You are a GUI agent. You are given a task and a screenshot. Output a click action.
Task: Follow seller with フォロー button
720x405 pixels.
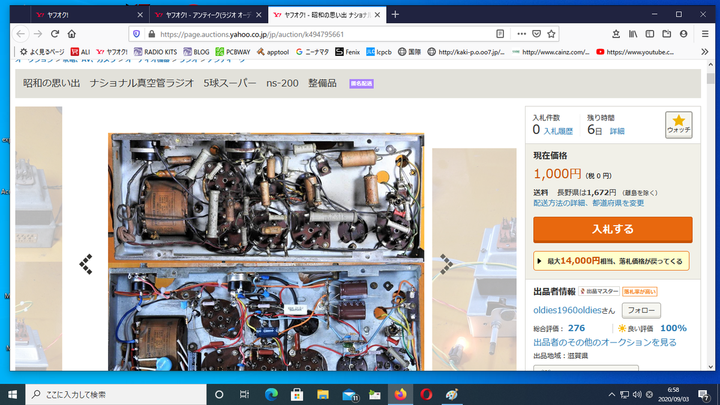pyautogui.click(x=641, y=310)
